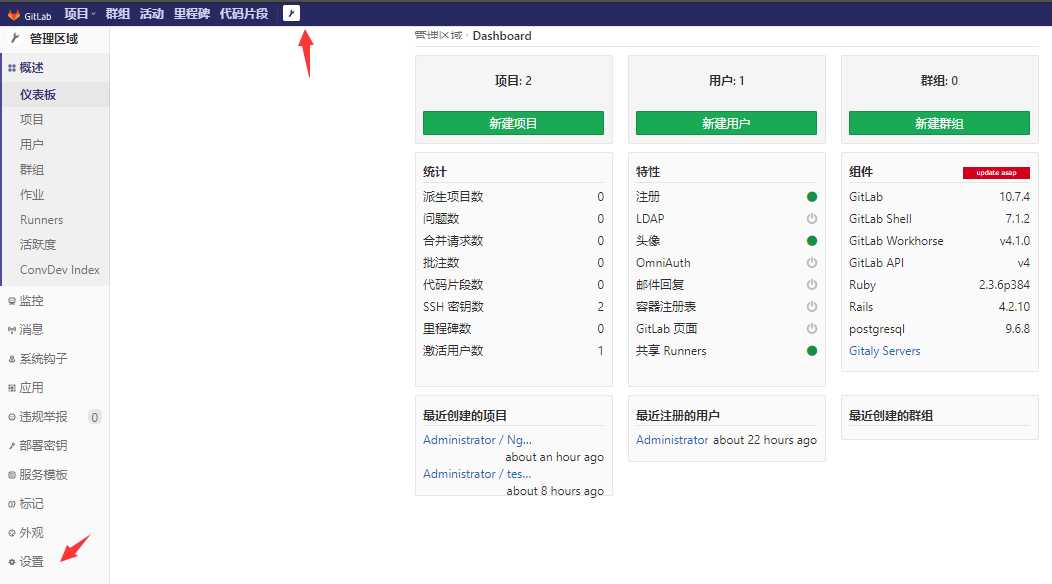Click the 外观 appearance icon
This screenshot has width=1052, height=584.
click(x=11, y=533)
